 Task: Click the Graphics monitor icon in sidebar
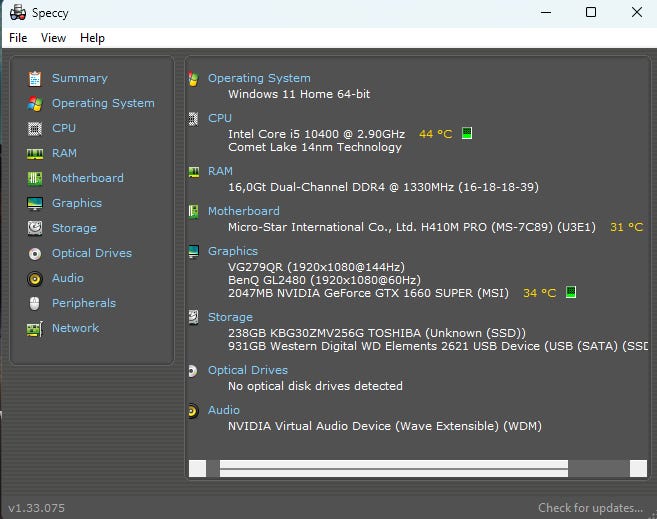pos(35,204)
